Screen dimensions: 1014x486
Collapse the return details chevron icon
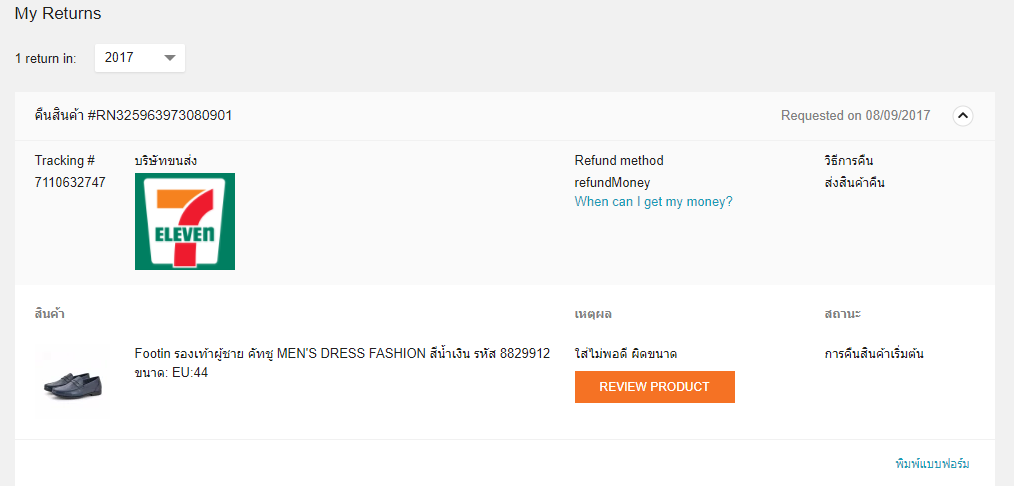point(962,116)
